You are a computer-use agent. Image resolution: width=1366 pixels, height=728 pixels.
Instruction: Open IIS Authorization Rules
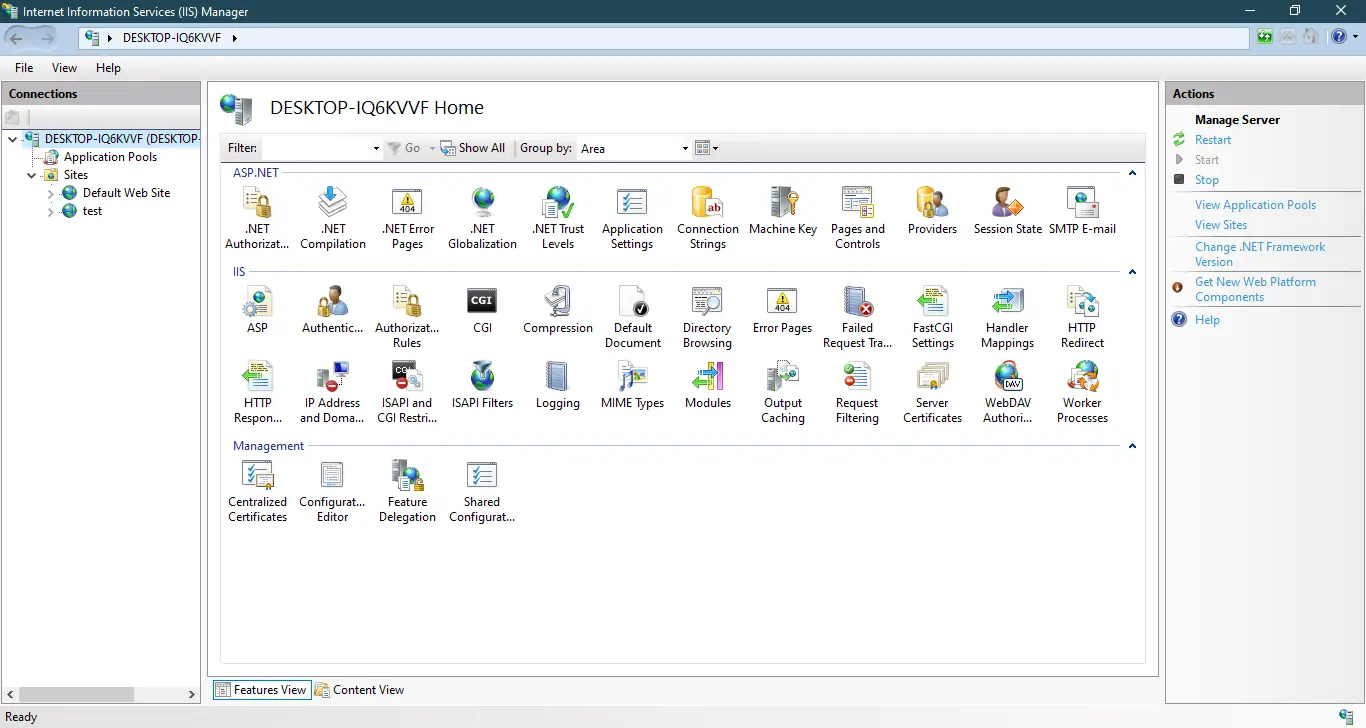(x=407, y=317)
